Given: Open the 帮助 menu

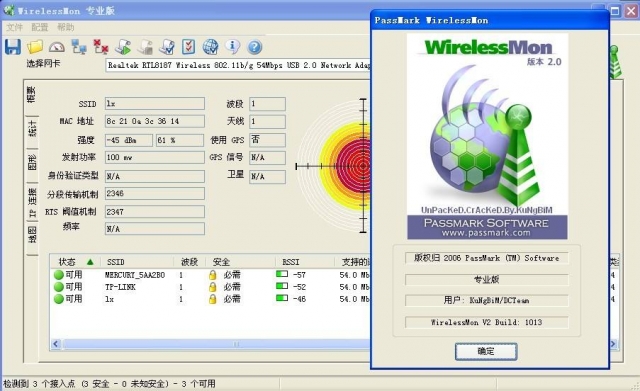Looking at the screenshot, I should pos(65,27).
